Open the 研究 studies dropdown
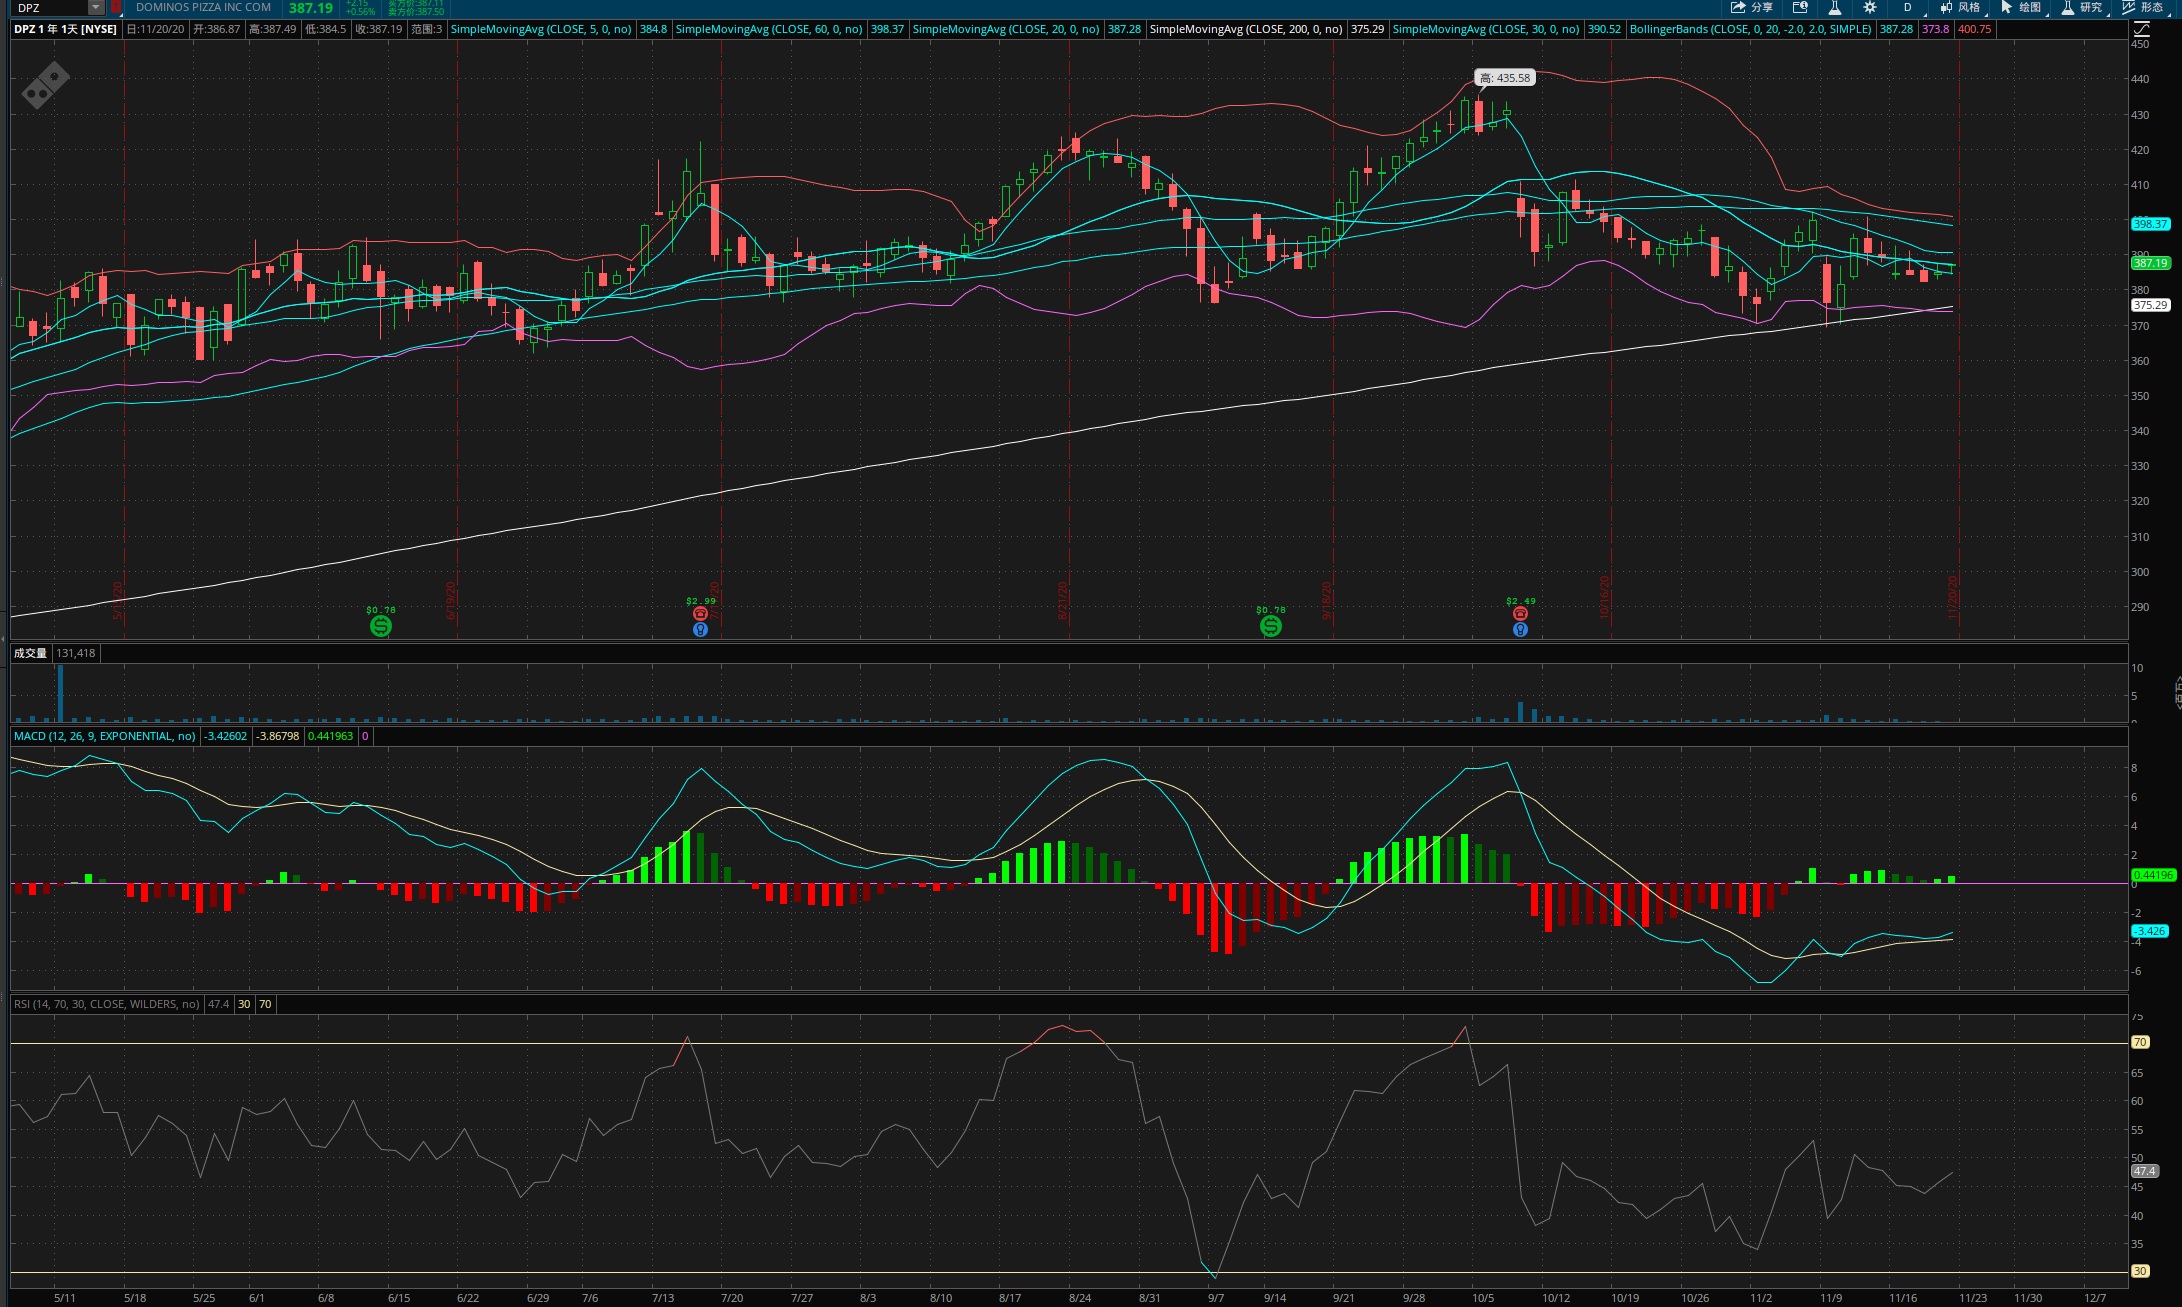Viewport: 2182px width, 1307px height. point(2082,7)
